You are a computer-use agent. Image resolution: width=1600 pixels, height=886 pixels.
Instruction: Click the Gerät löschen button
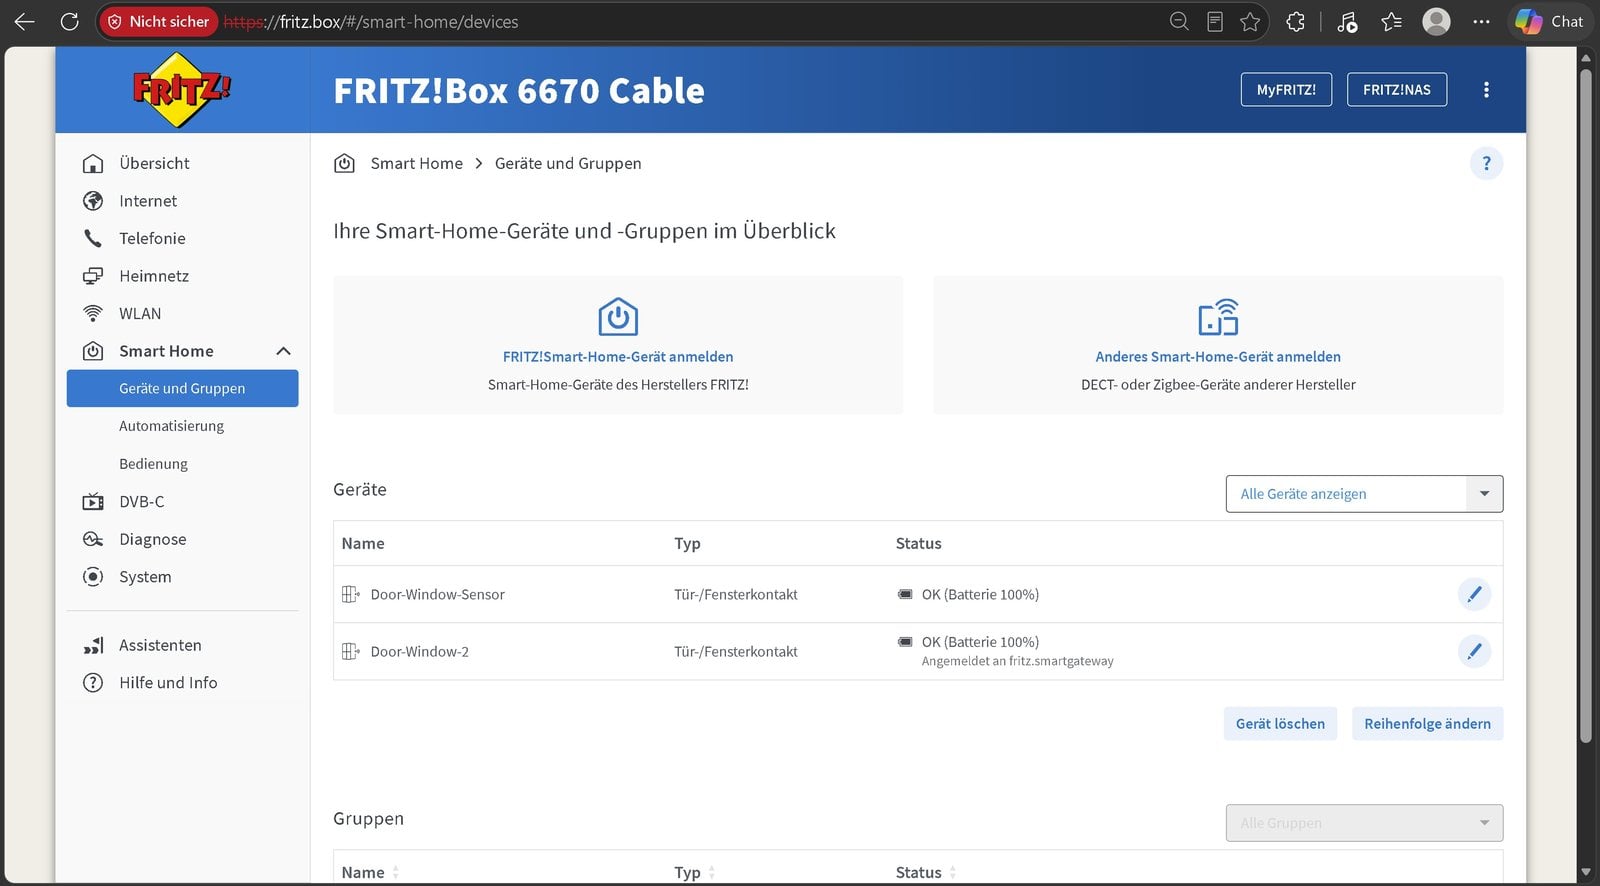(x=1280, y=724)
